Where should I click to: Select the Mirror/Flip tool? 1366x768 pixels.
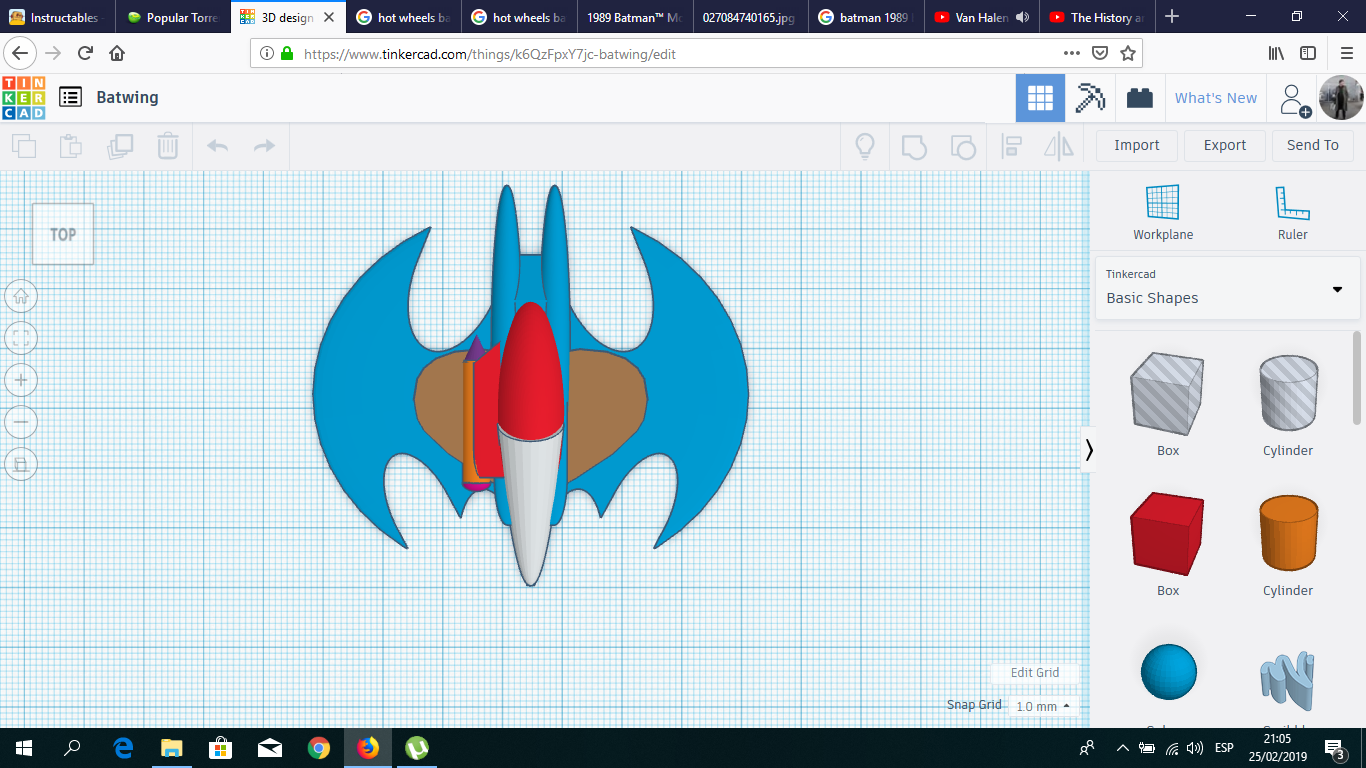click(x=1059, y=146)
